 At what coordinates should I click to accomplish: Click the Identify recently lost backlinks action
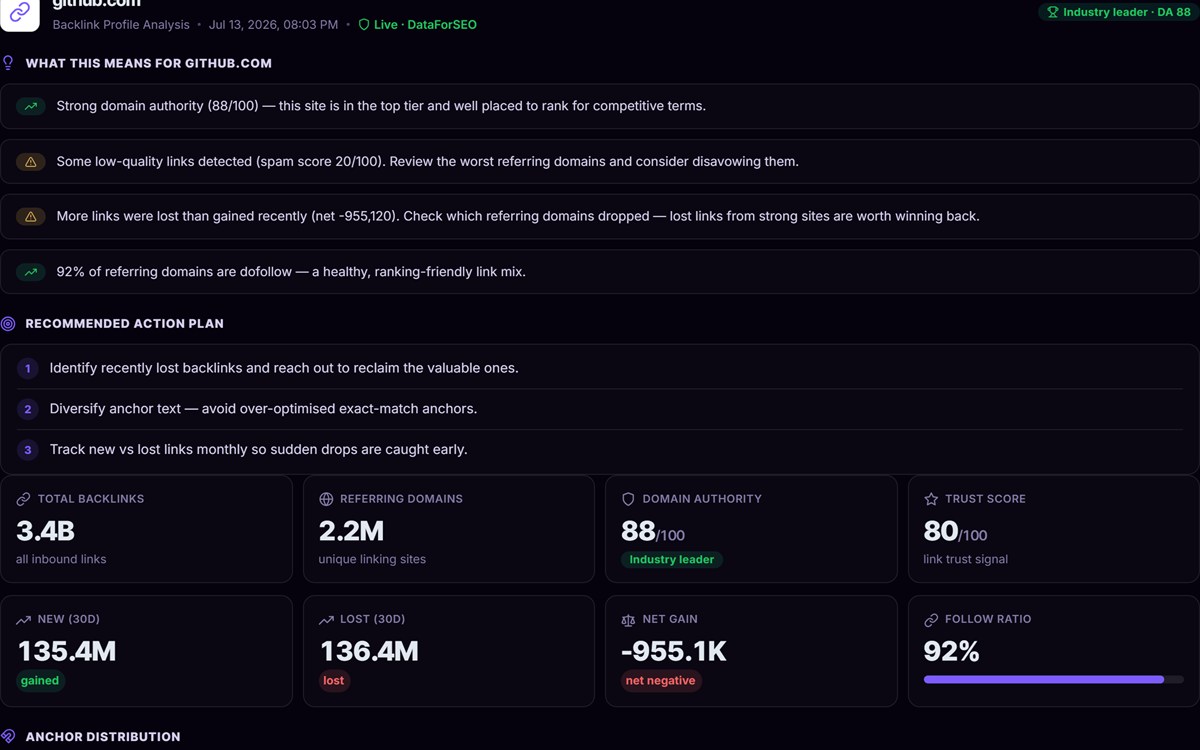tap(284, 369)
